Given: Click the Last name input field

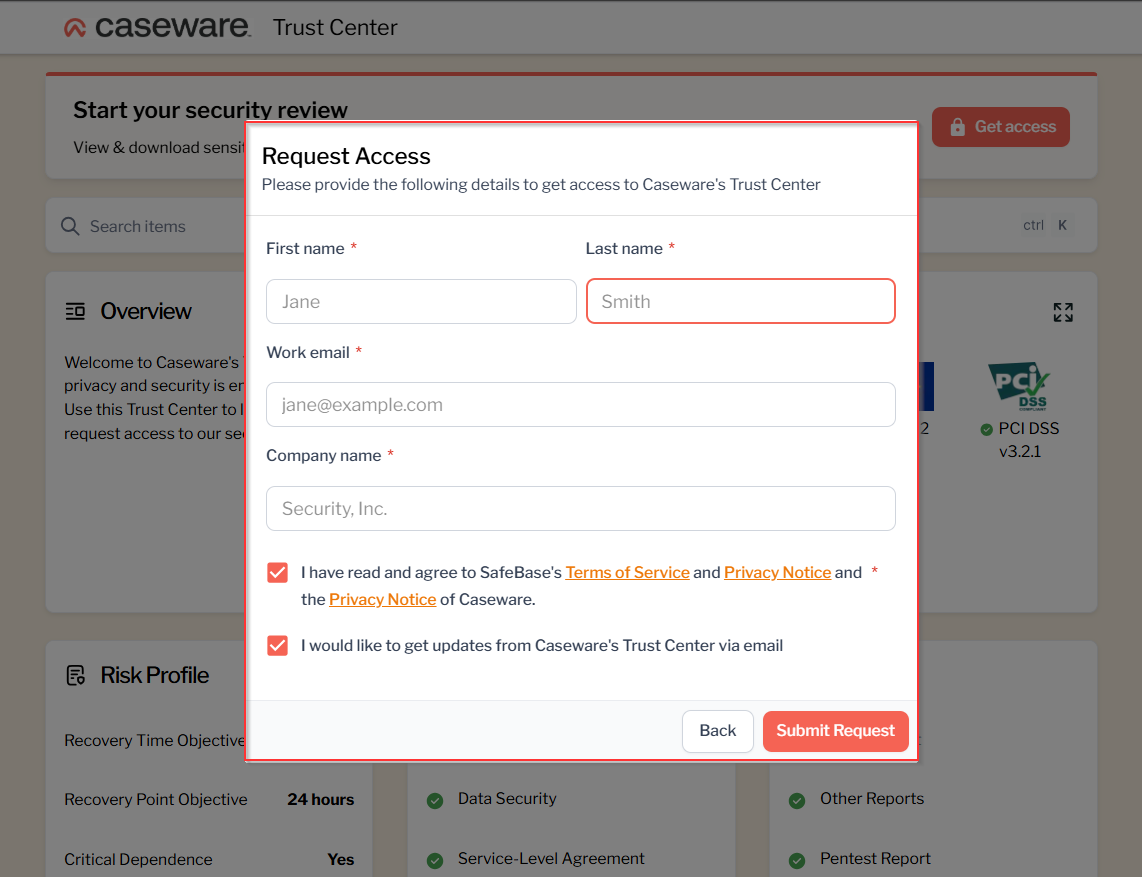Looking at the screenshot, I should 741,302.
